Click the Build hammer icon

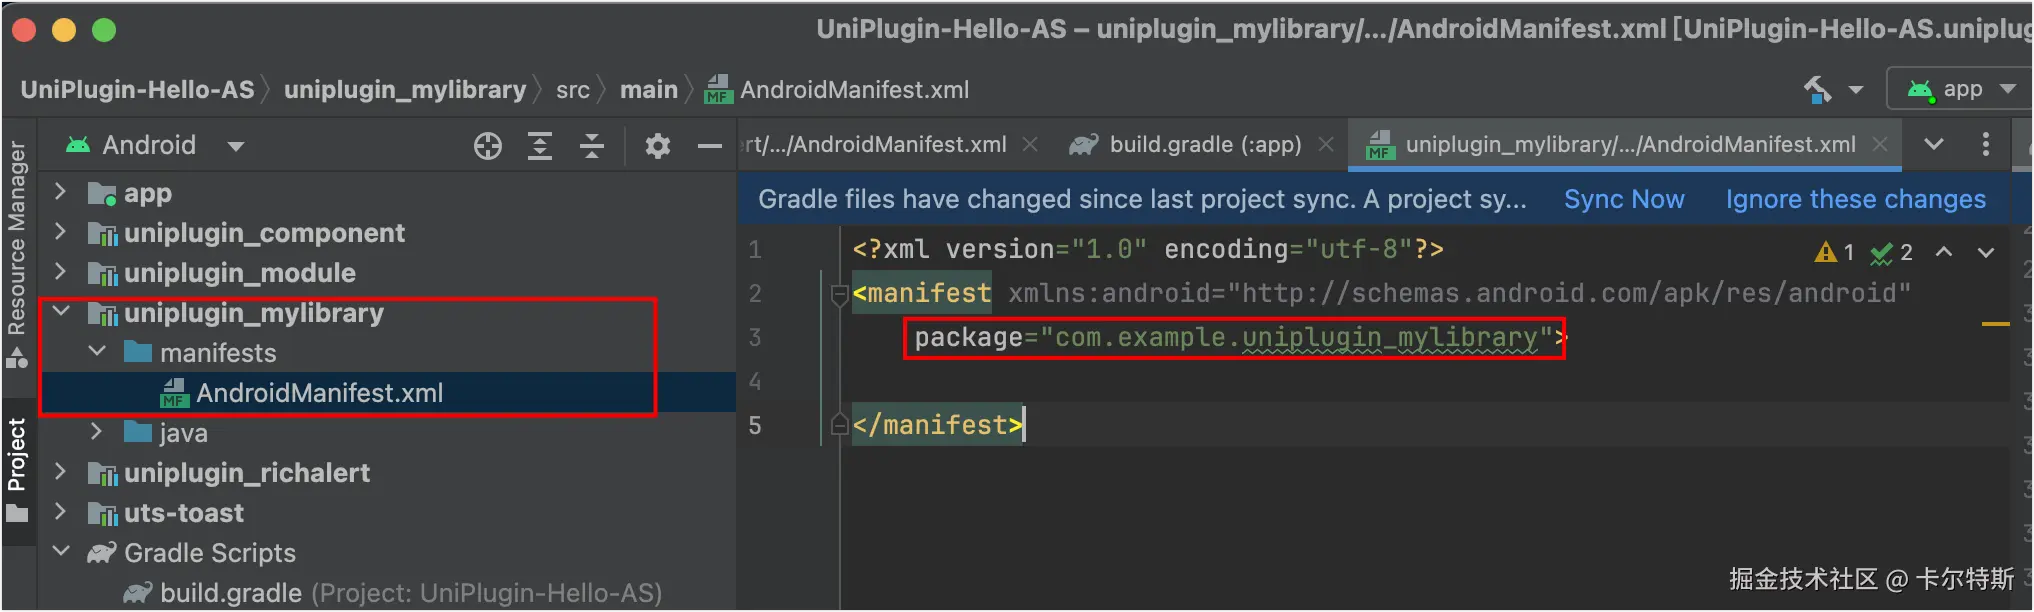click(x=1817, y=90)
